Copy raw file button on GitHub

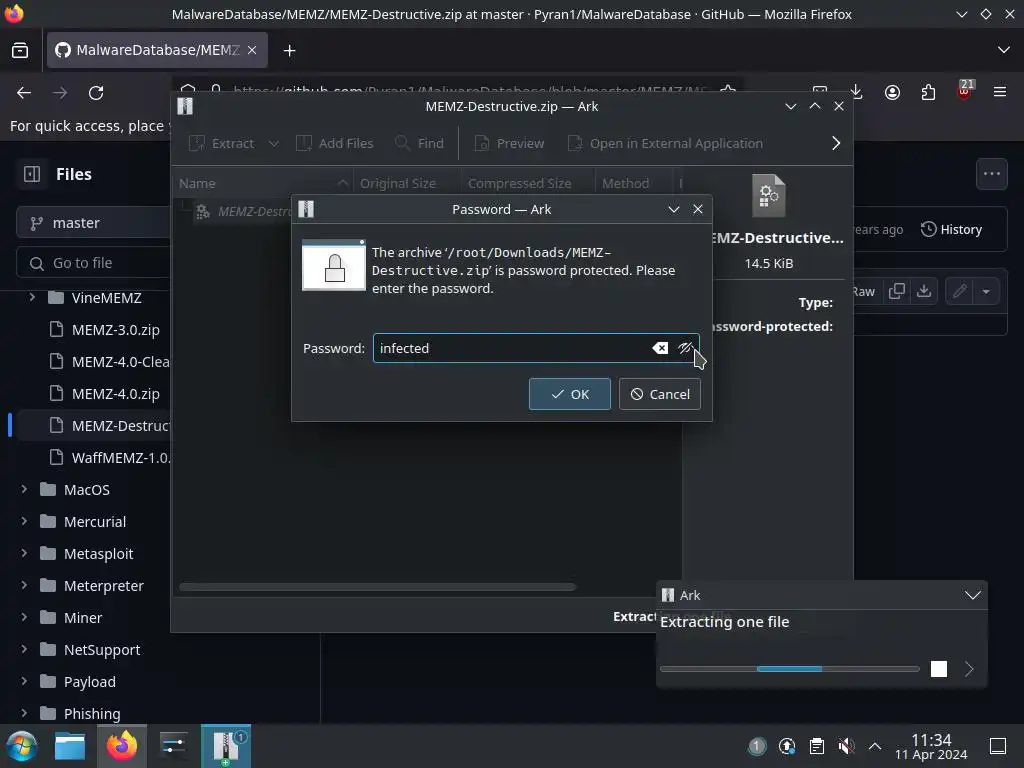click(x=897, y=291)
